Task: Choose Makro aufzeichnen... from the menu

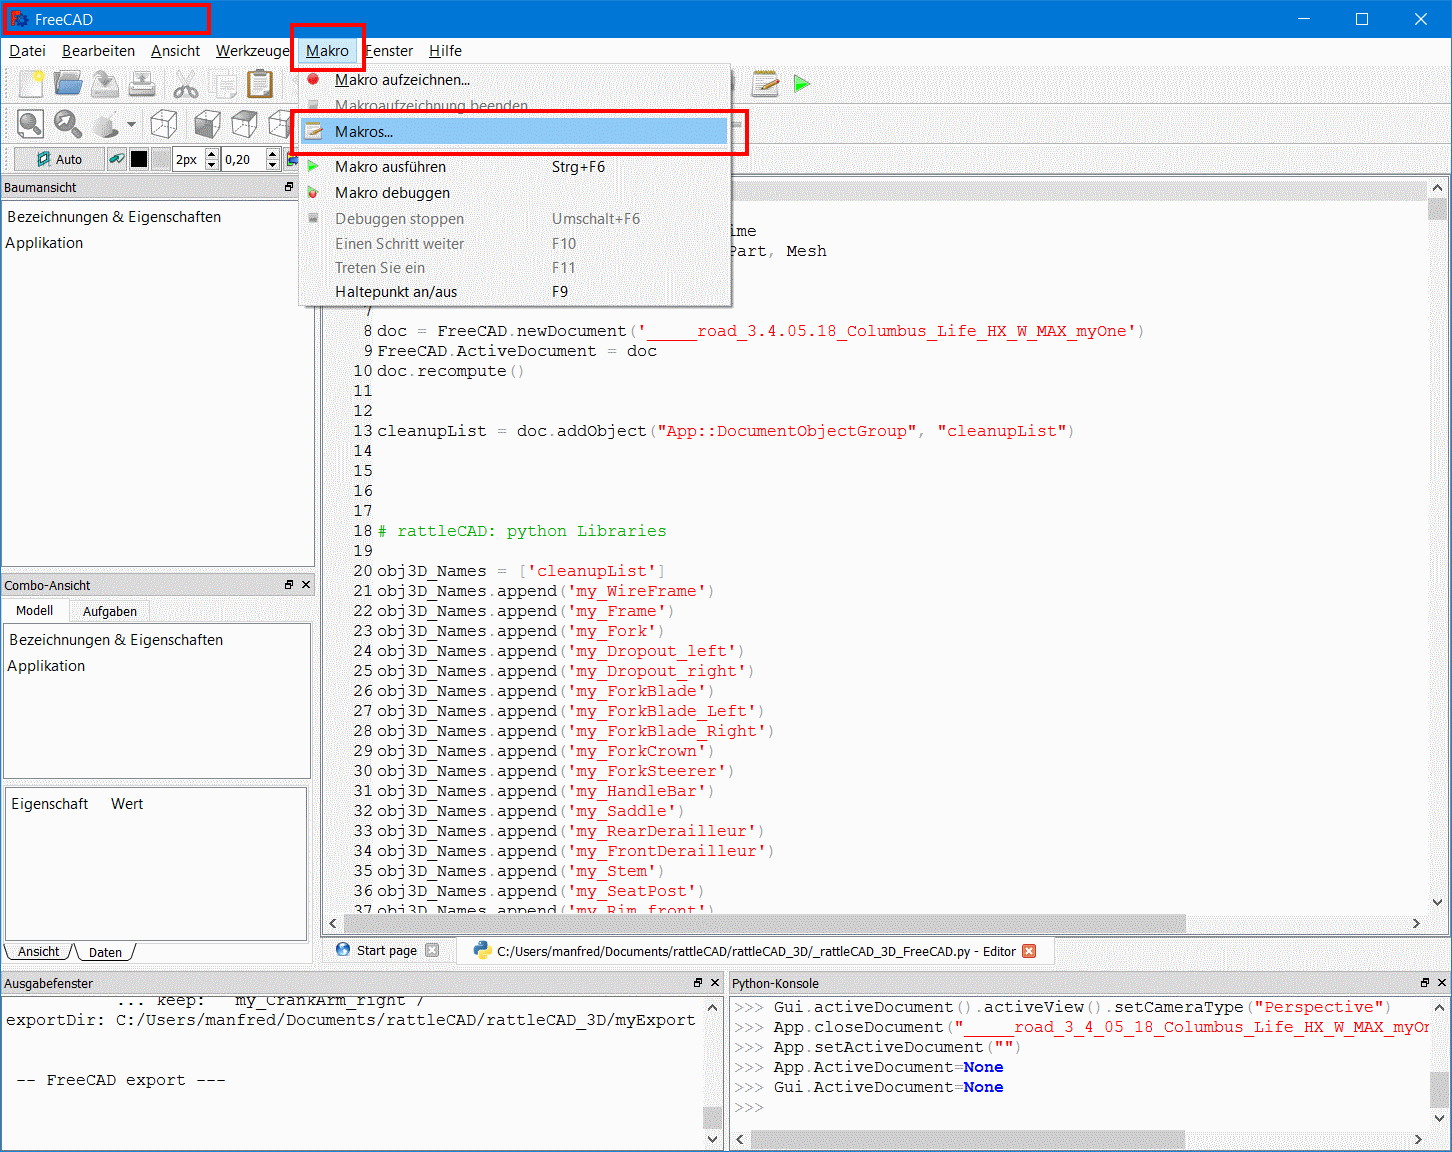Action: pos(515,80)
